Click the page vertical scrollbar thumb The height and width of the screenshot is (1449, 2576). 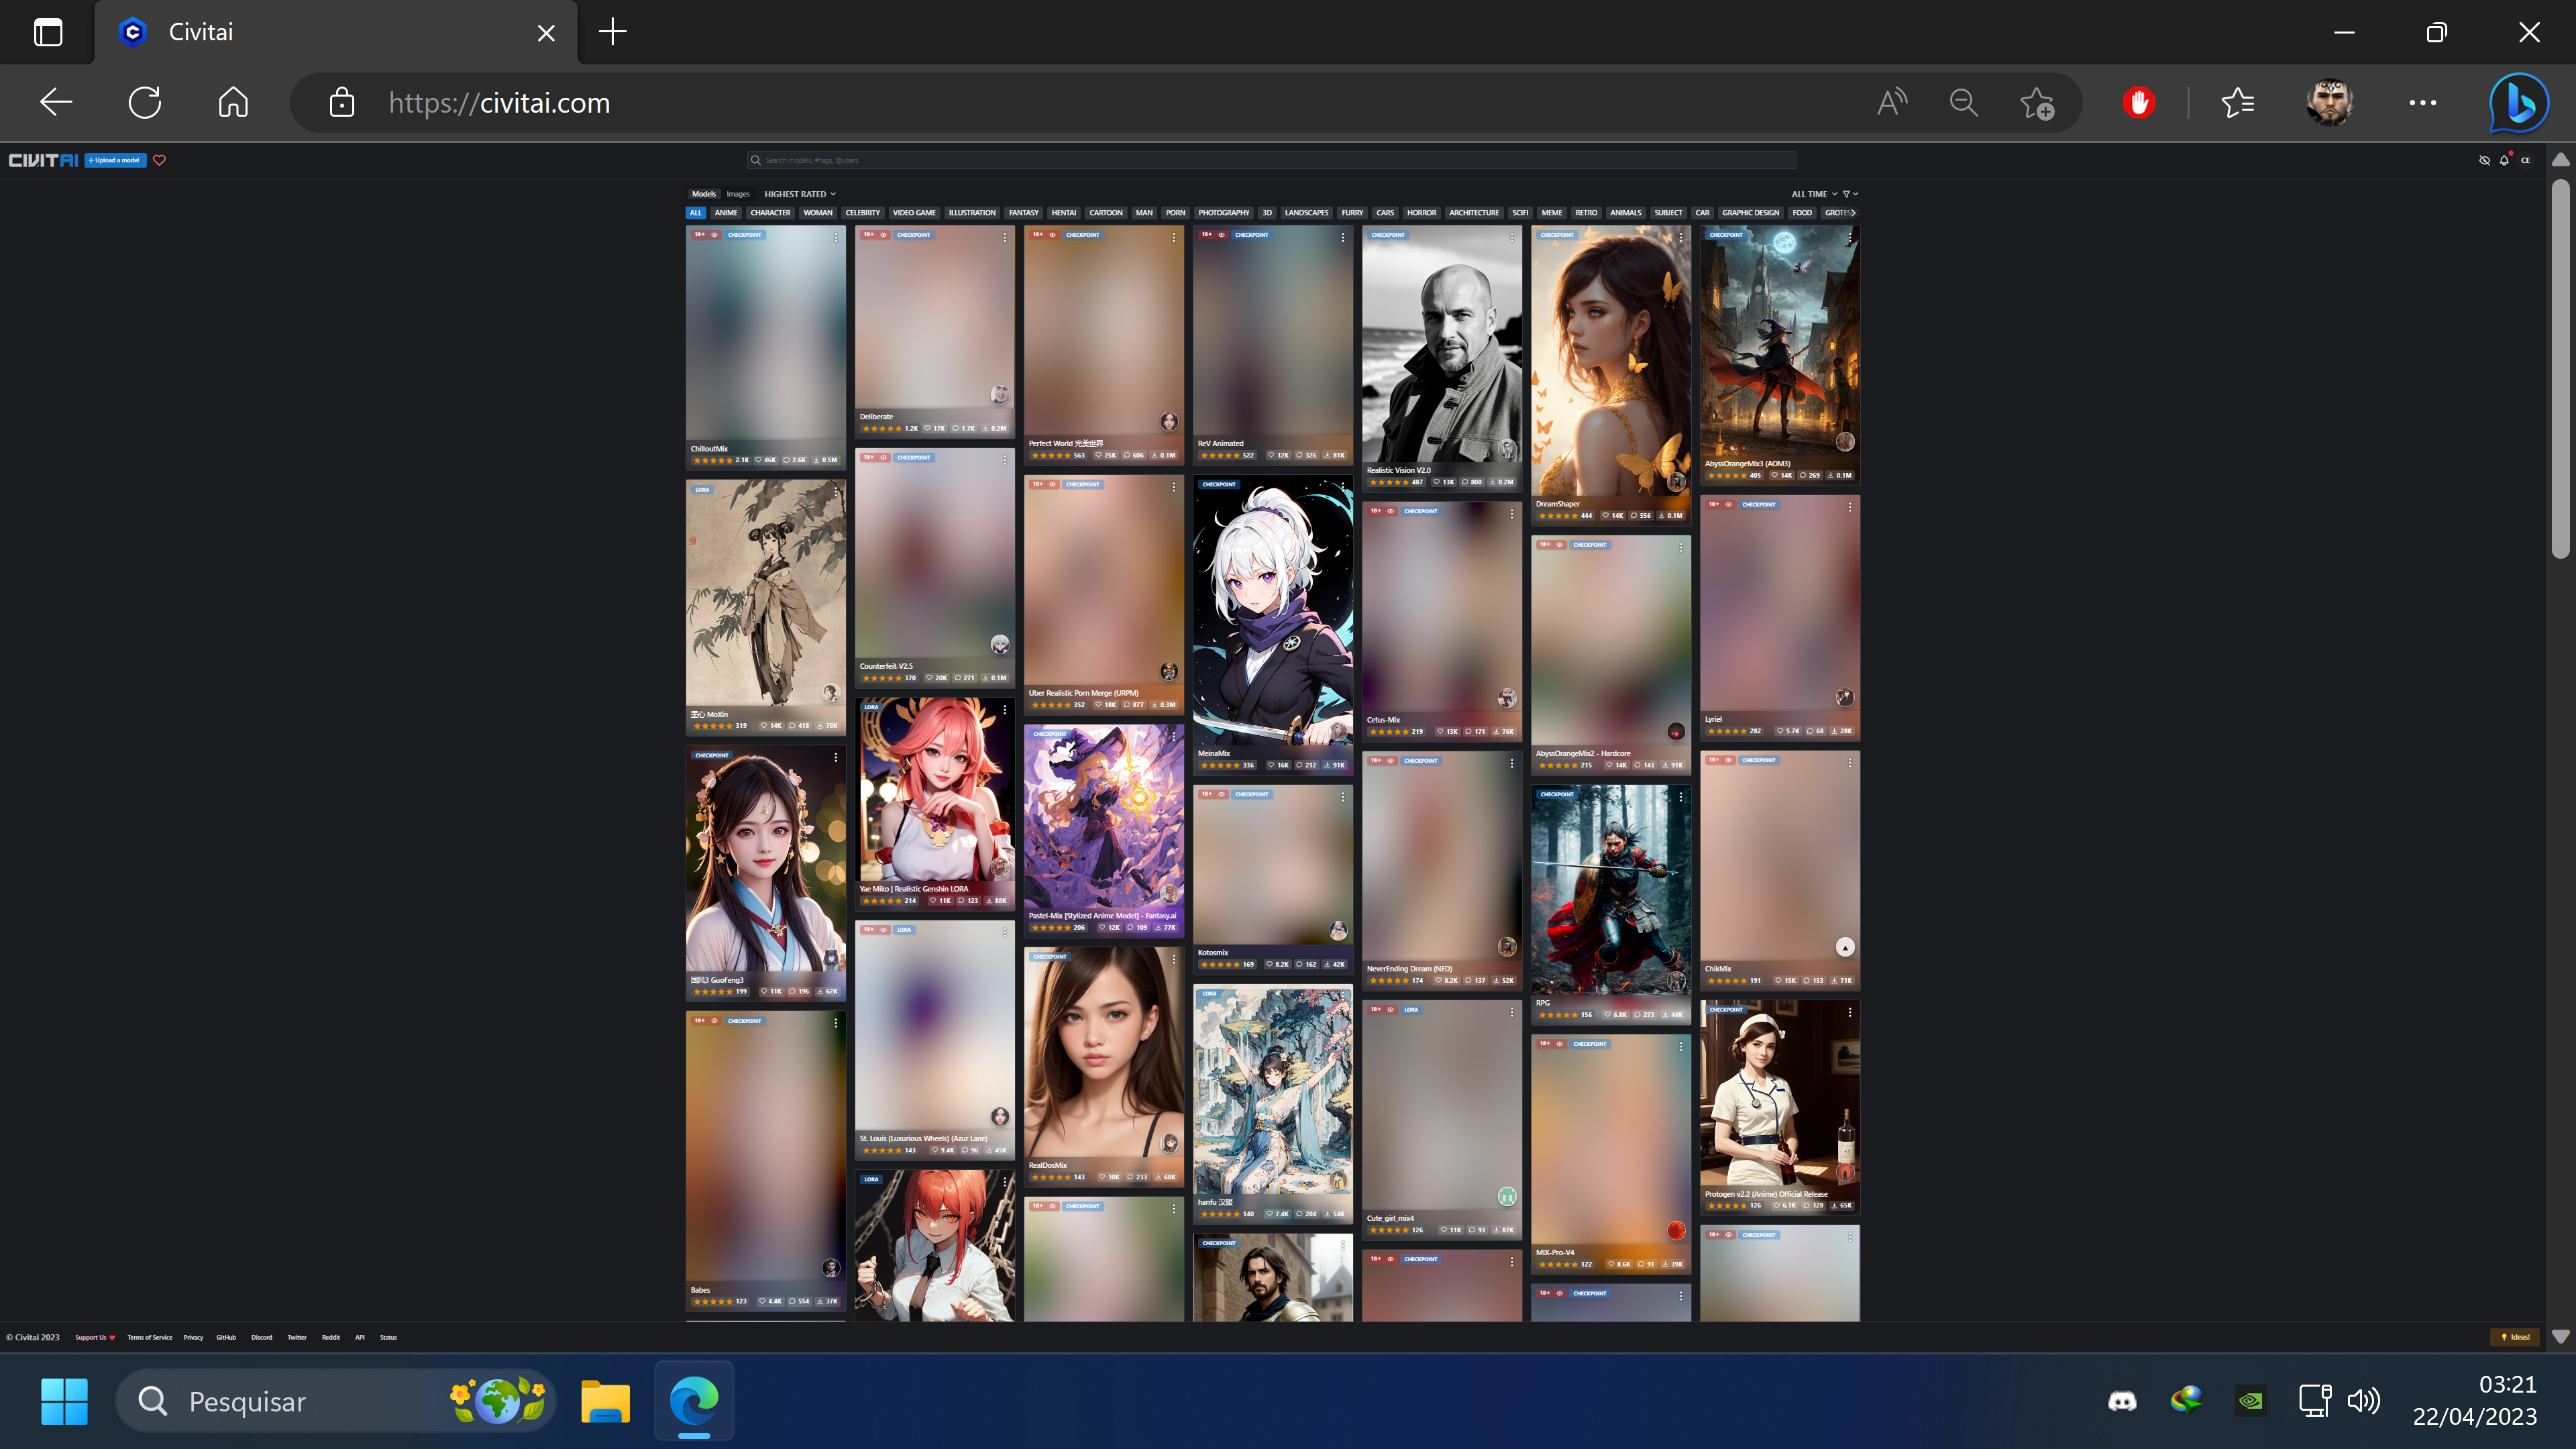point(2560,370)
